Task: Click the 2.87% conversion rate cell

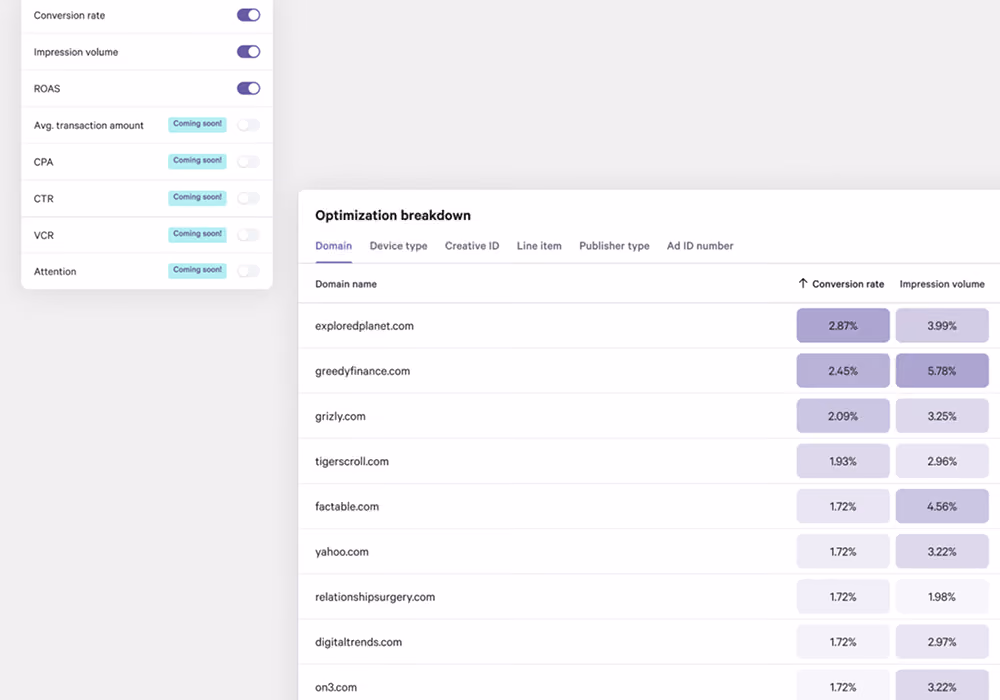Action: pos(843,325)
